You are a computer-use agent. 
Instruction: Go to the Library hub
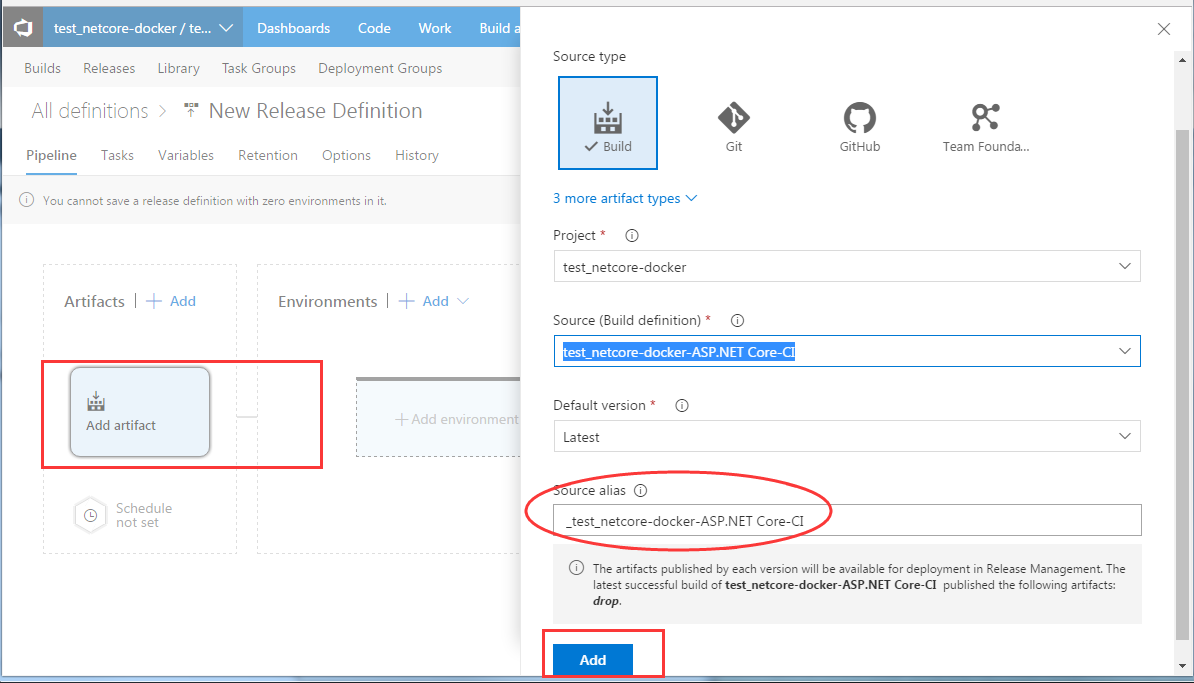point(178,69)
